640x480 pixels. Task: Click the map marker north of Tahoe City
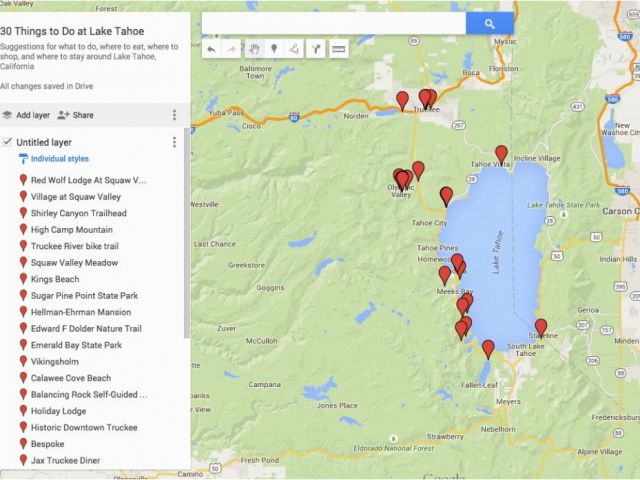coord(447,196)
